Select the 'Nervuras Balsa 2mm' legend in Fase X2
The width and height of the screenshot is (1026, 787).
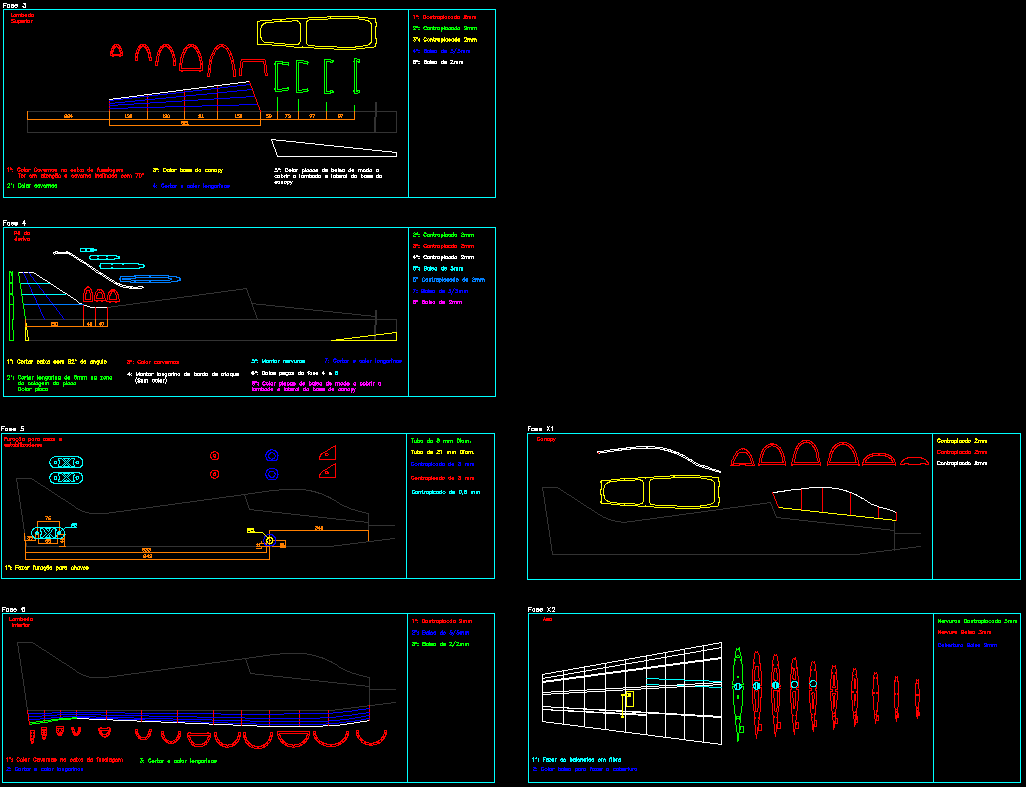[965, 632]
